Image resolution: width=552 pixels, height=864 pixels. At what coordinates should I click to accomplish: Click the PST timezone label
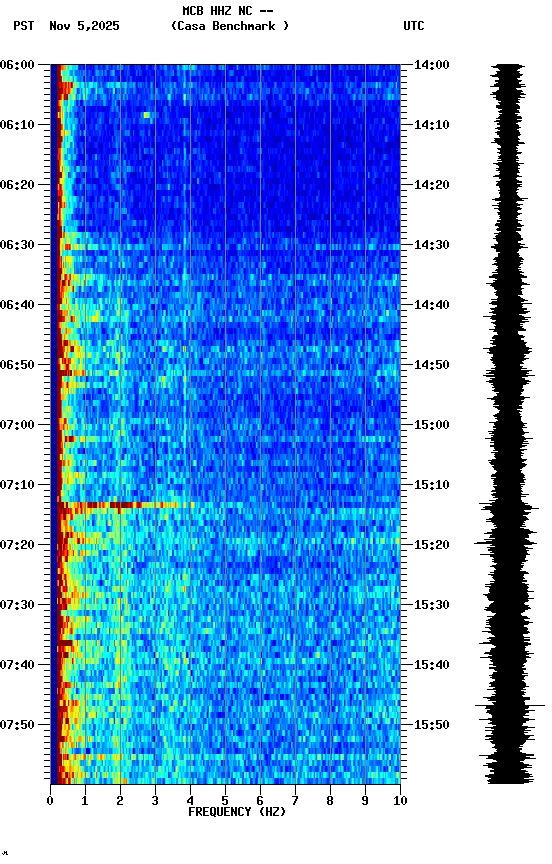[24, 26]
